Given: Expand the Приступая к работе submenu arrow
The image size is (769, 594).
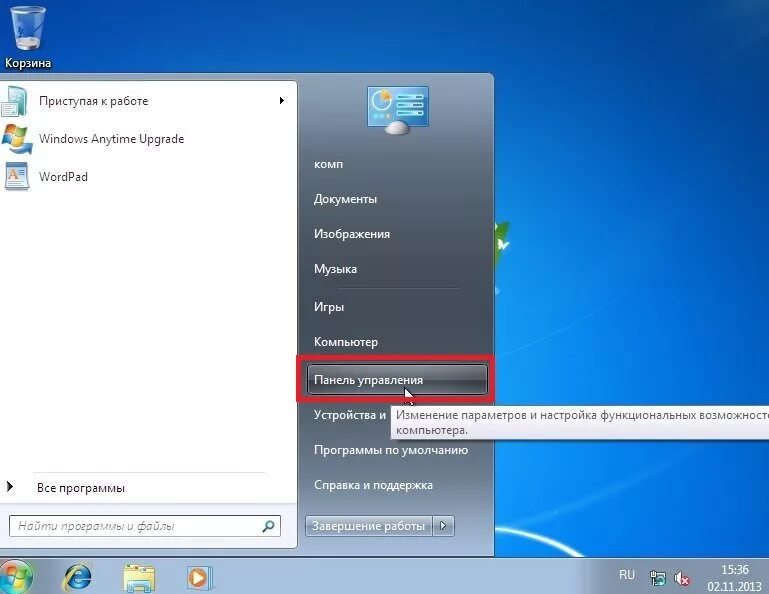Looking at the screenshot, I should coord(282,101).
